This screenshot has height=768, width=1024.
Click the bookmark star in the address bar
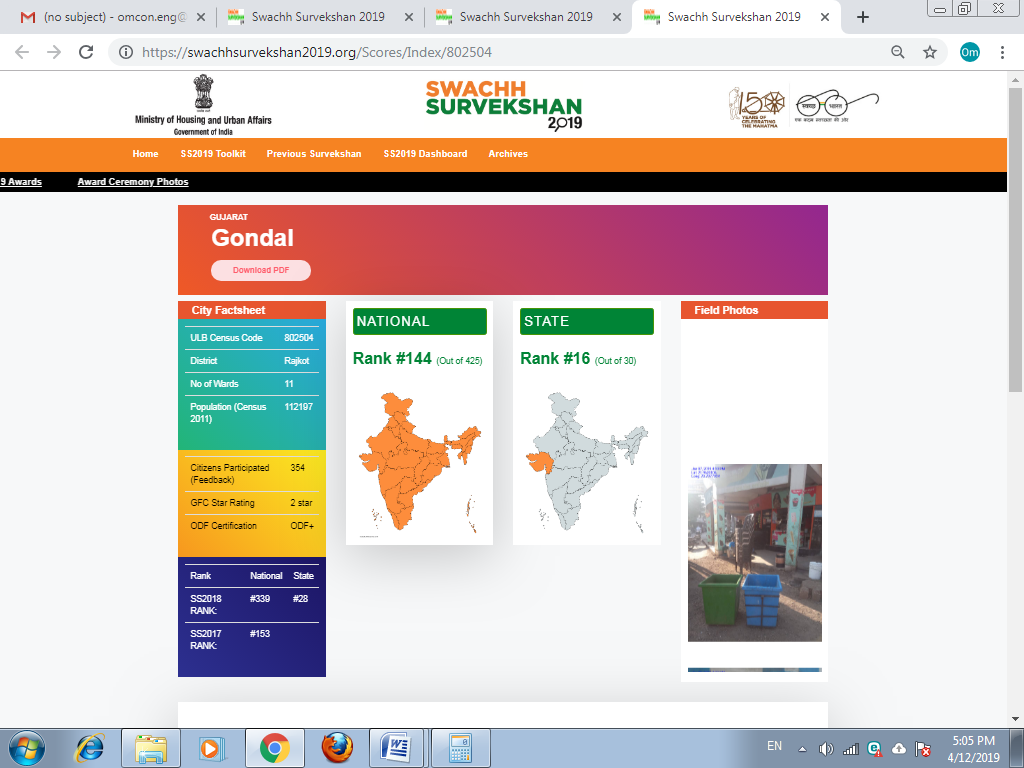928,51
